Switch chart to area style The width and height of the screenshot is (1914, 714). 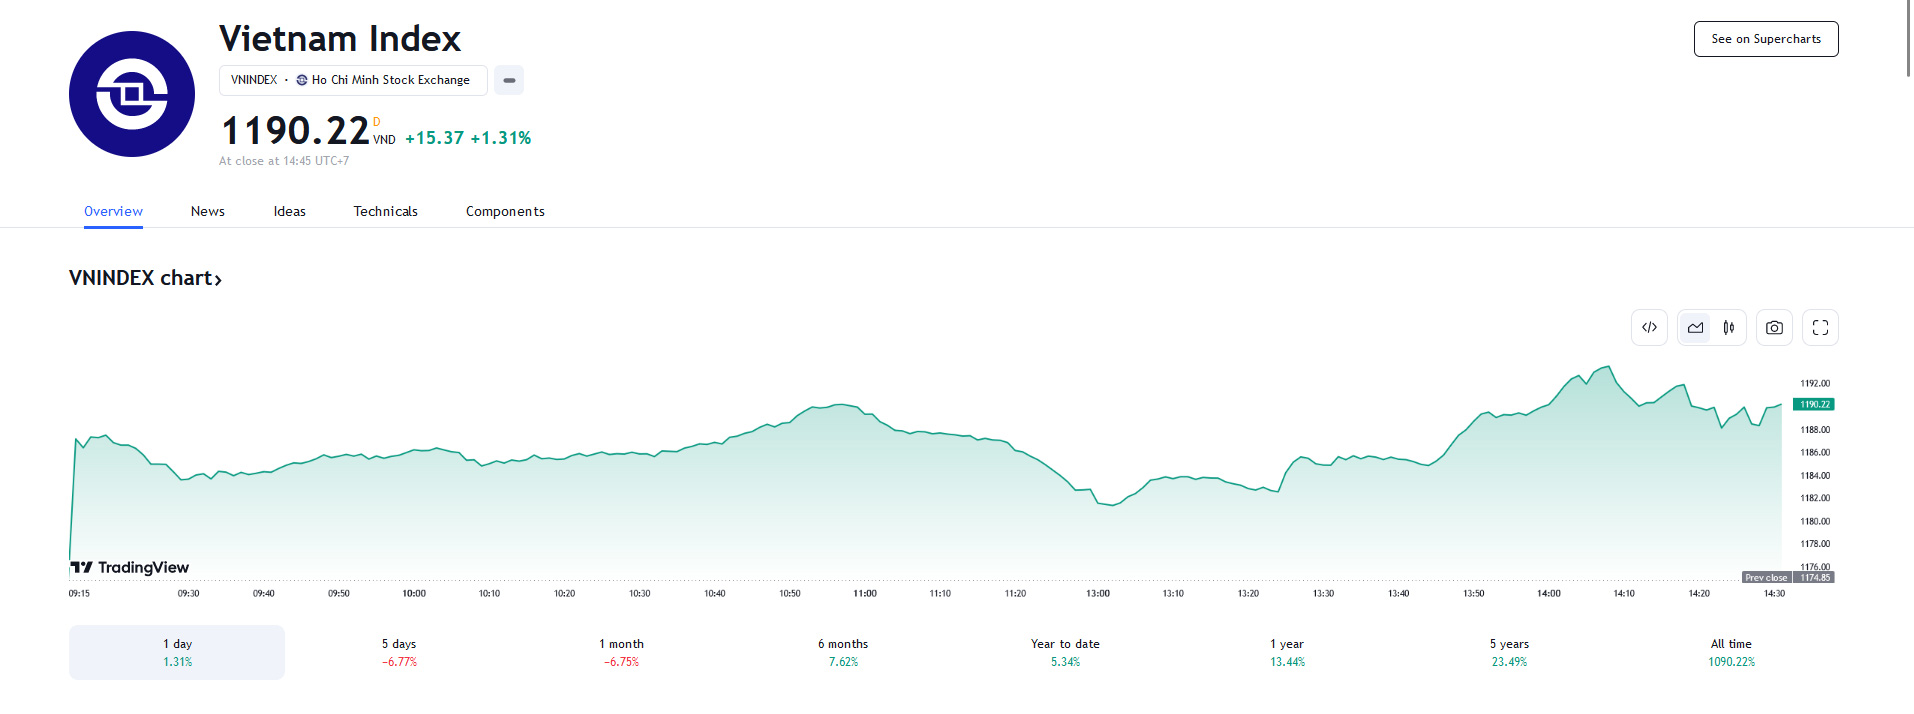point(1695,328)
